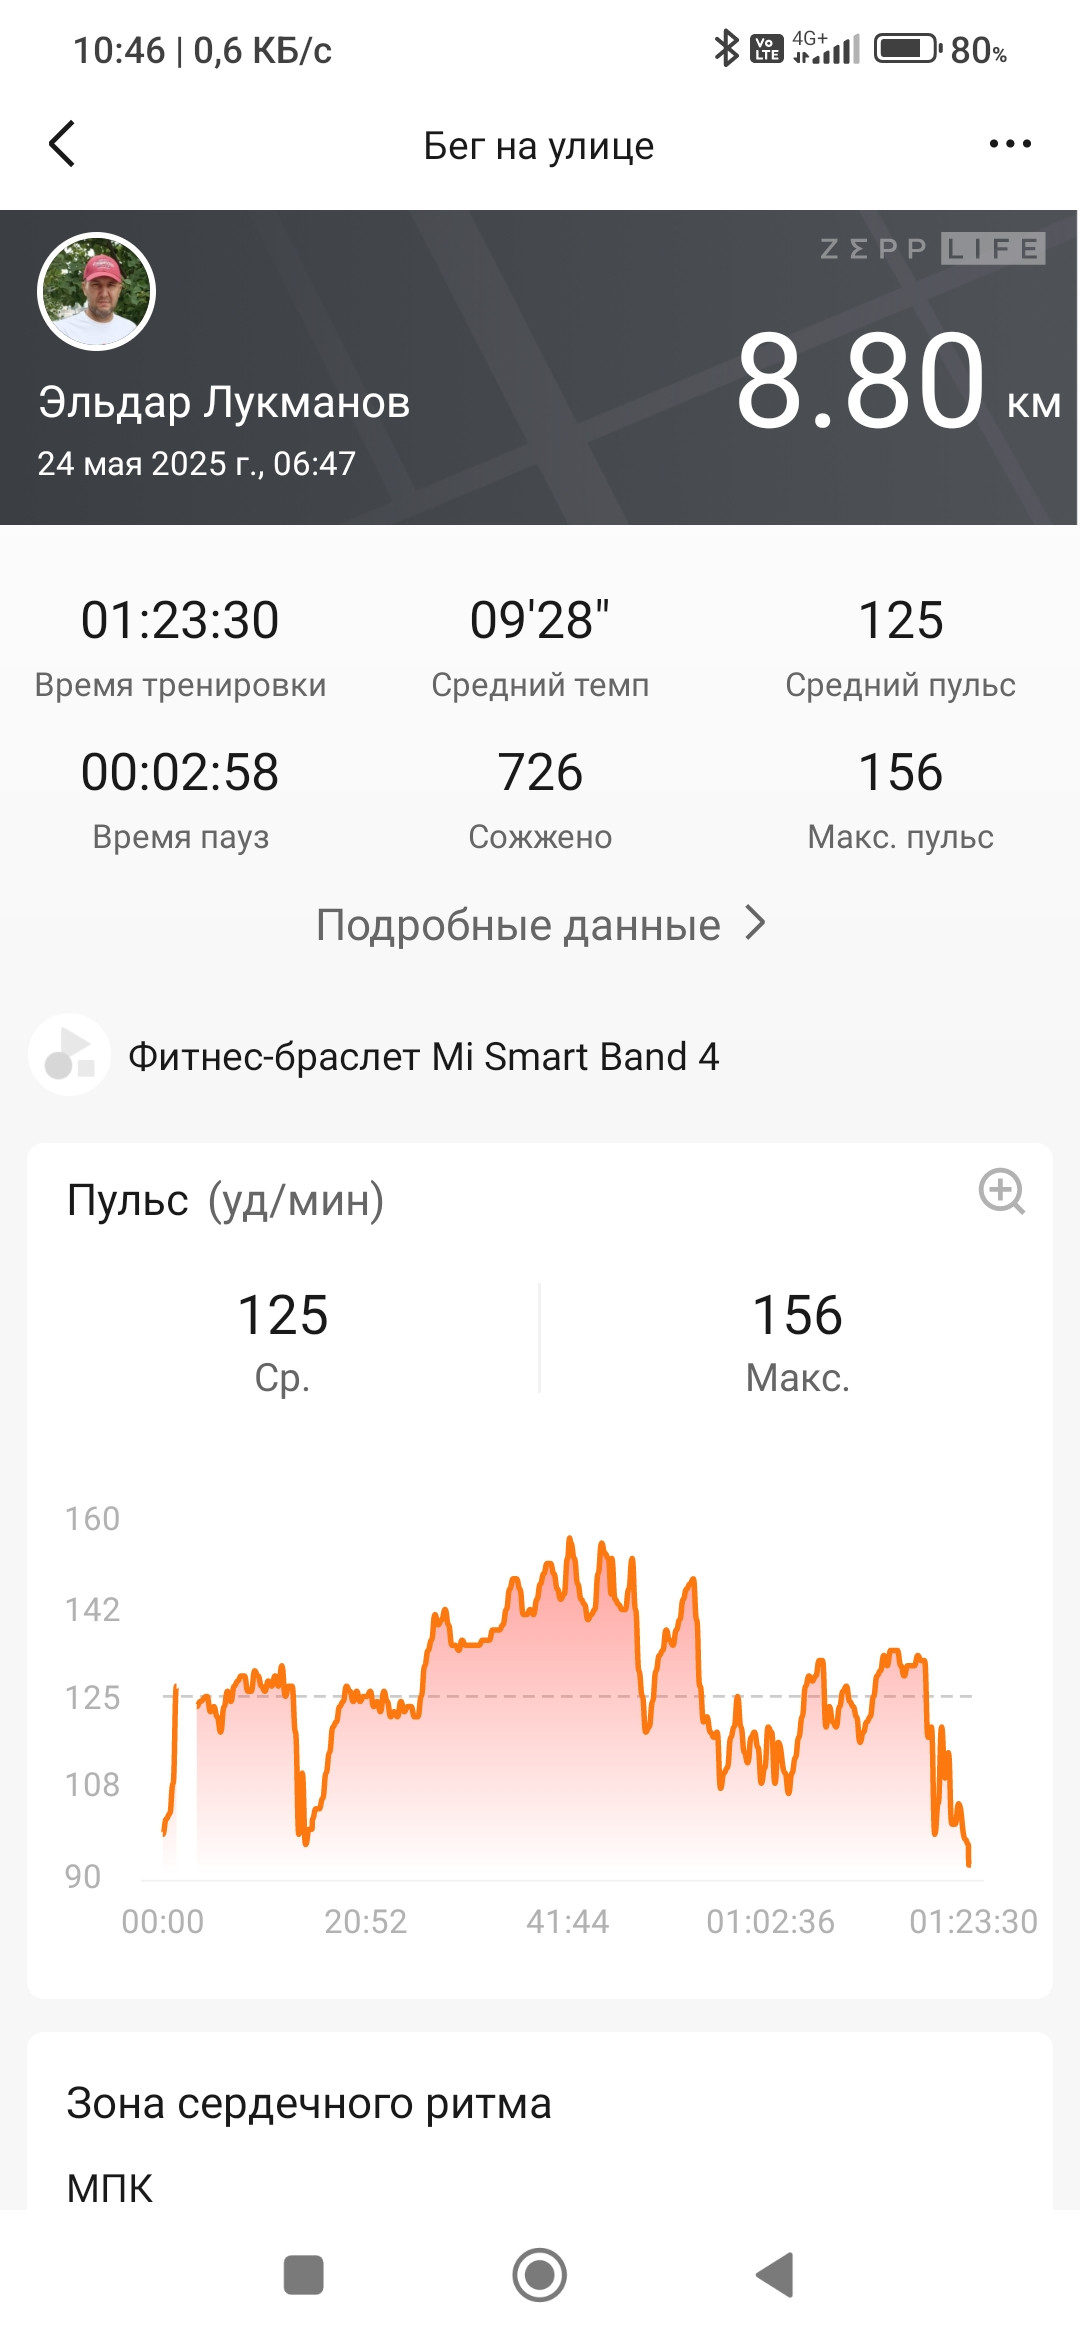Tap the back arrow icon
This screenshot has height=2340, width=1080.
point(62,144)
